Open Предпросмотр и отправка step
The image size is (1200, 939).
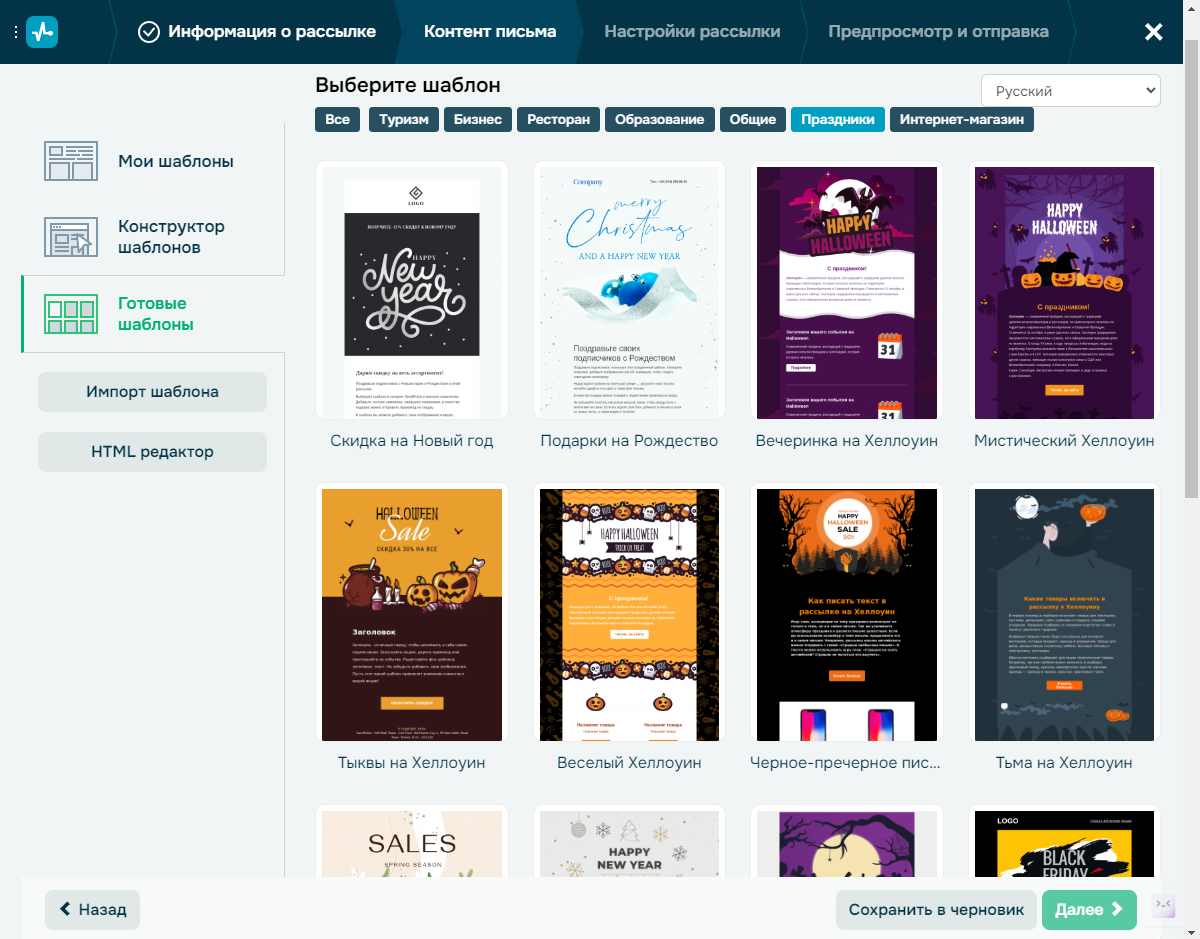938,32
